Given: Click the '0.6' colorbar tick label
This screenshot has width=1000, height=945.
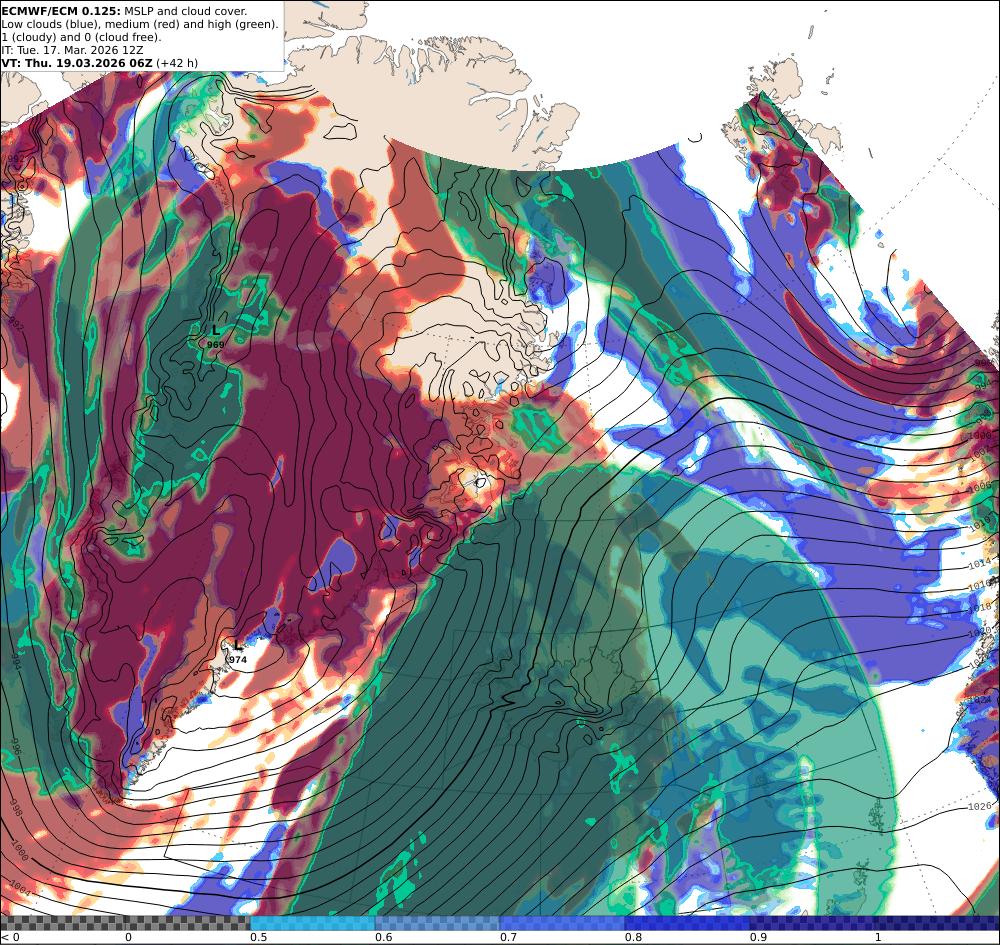Looking at the screenshot, I should click(x=384, y=937).
